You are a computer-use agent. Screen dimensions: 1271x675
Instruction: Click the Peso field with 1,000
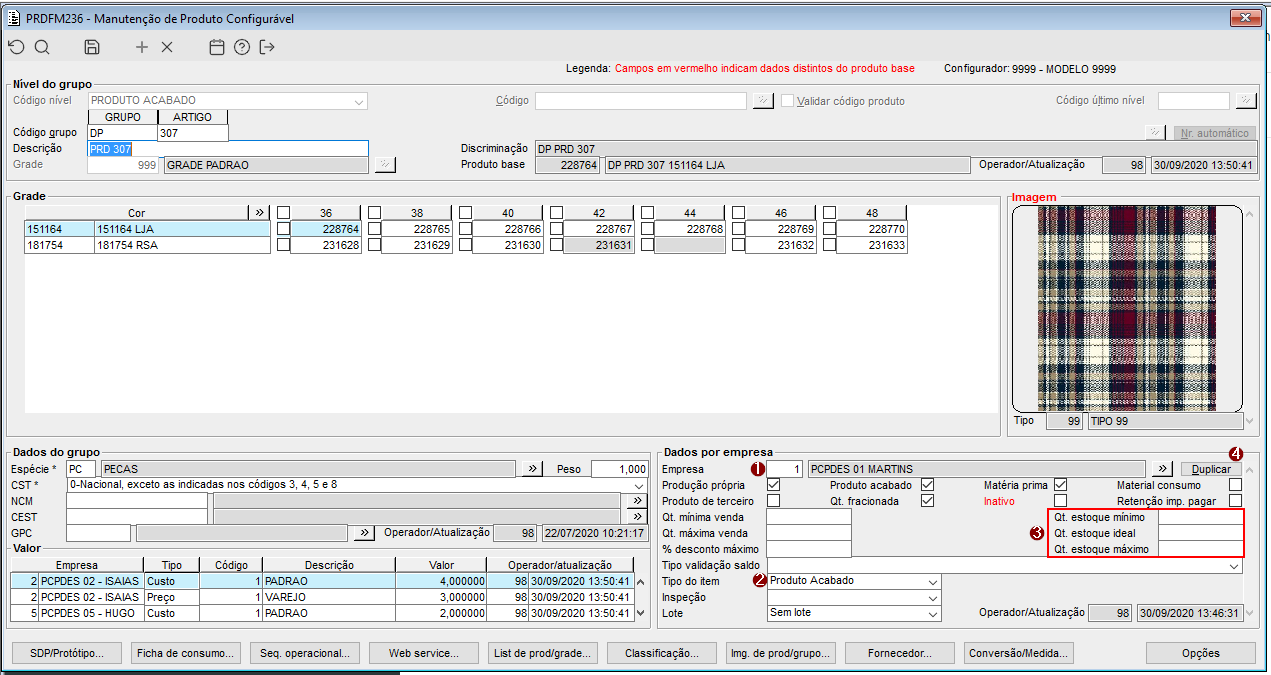pyautogui.click(x=620, y=468)
